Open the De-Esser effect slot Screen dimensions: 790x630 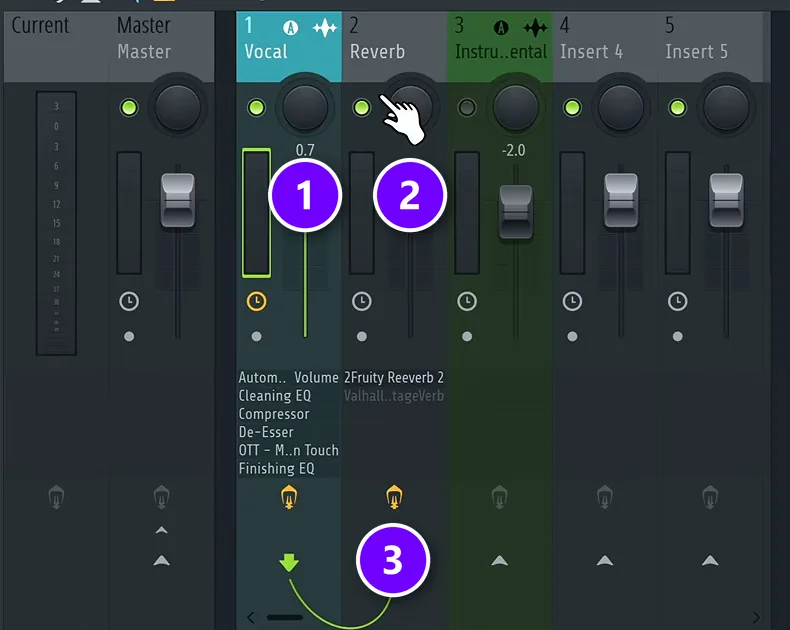click(289, 432)
